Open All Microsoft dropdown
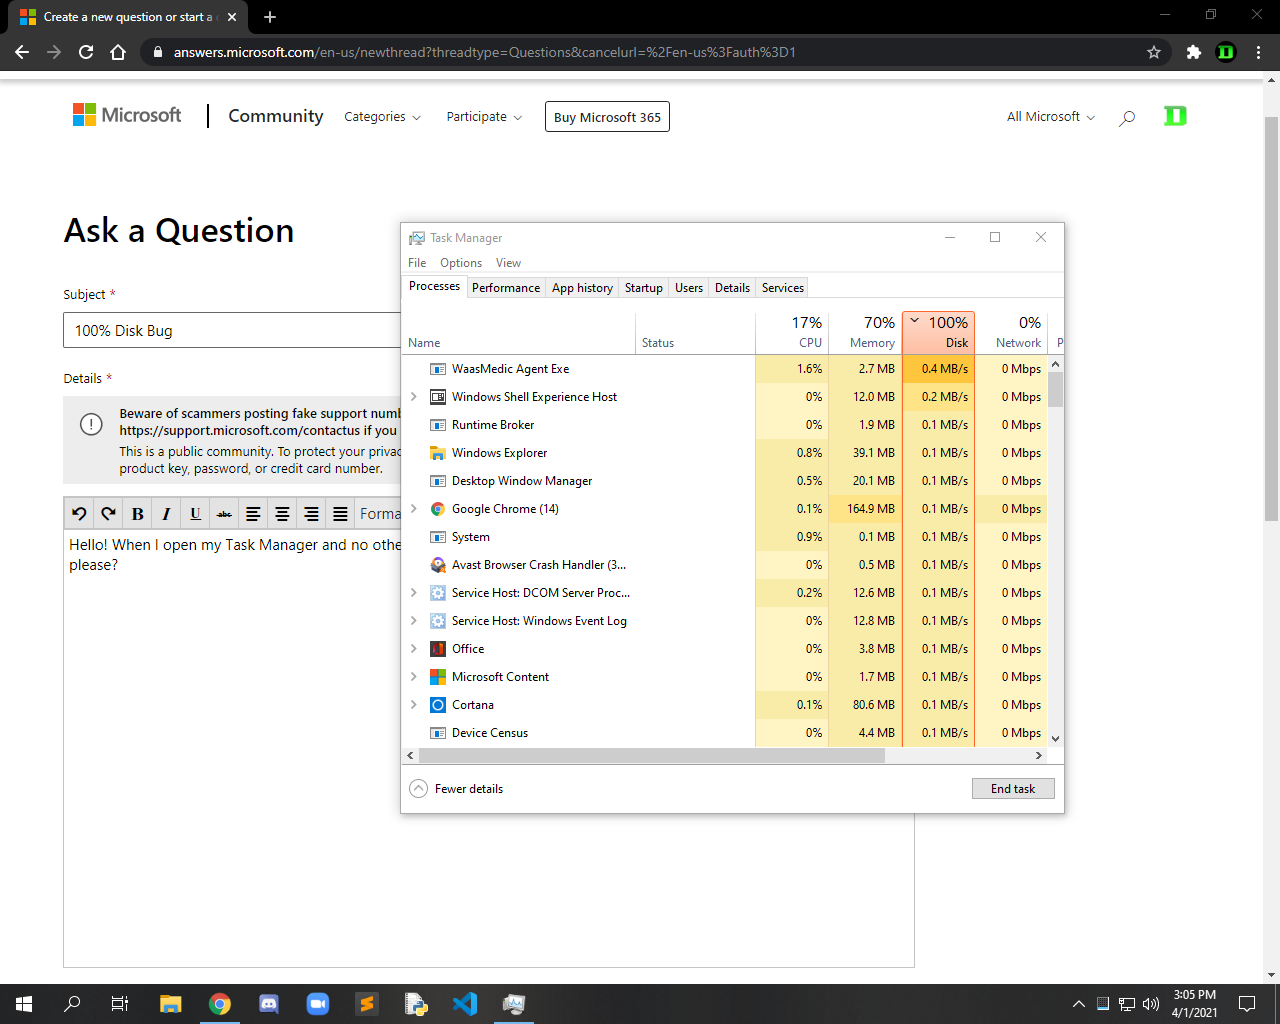The image size is (1280, 1024). 1050,117
